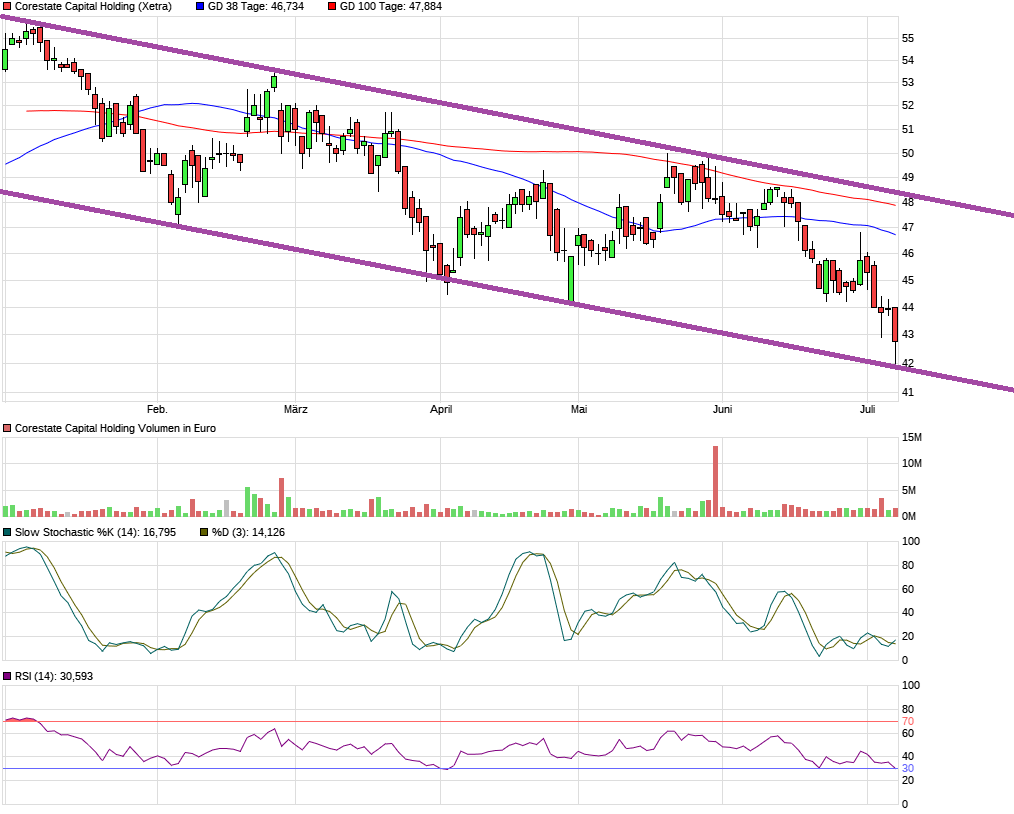Click the red 70 RSI threshold label

click(908, 722)
